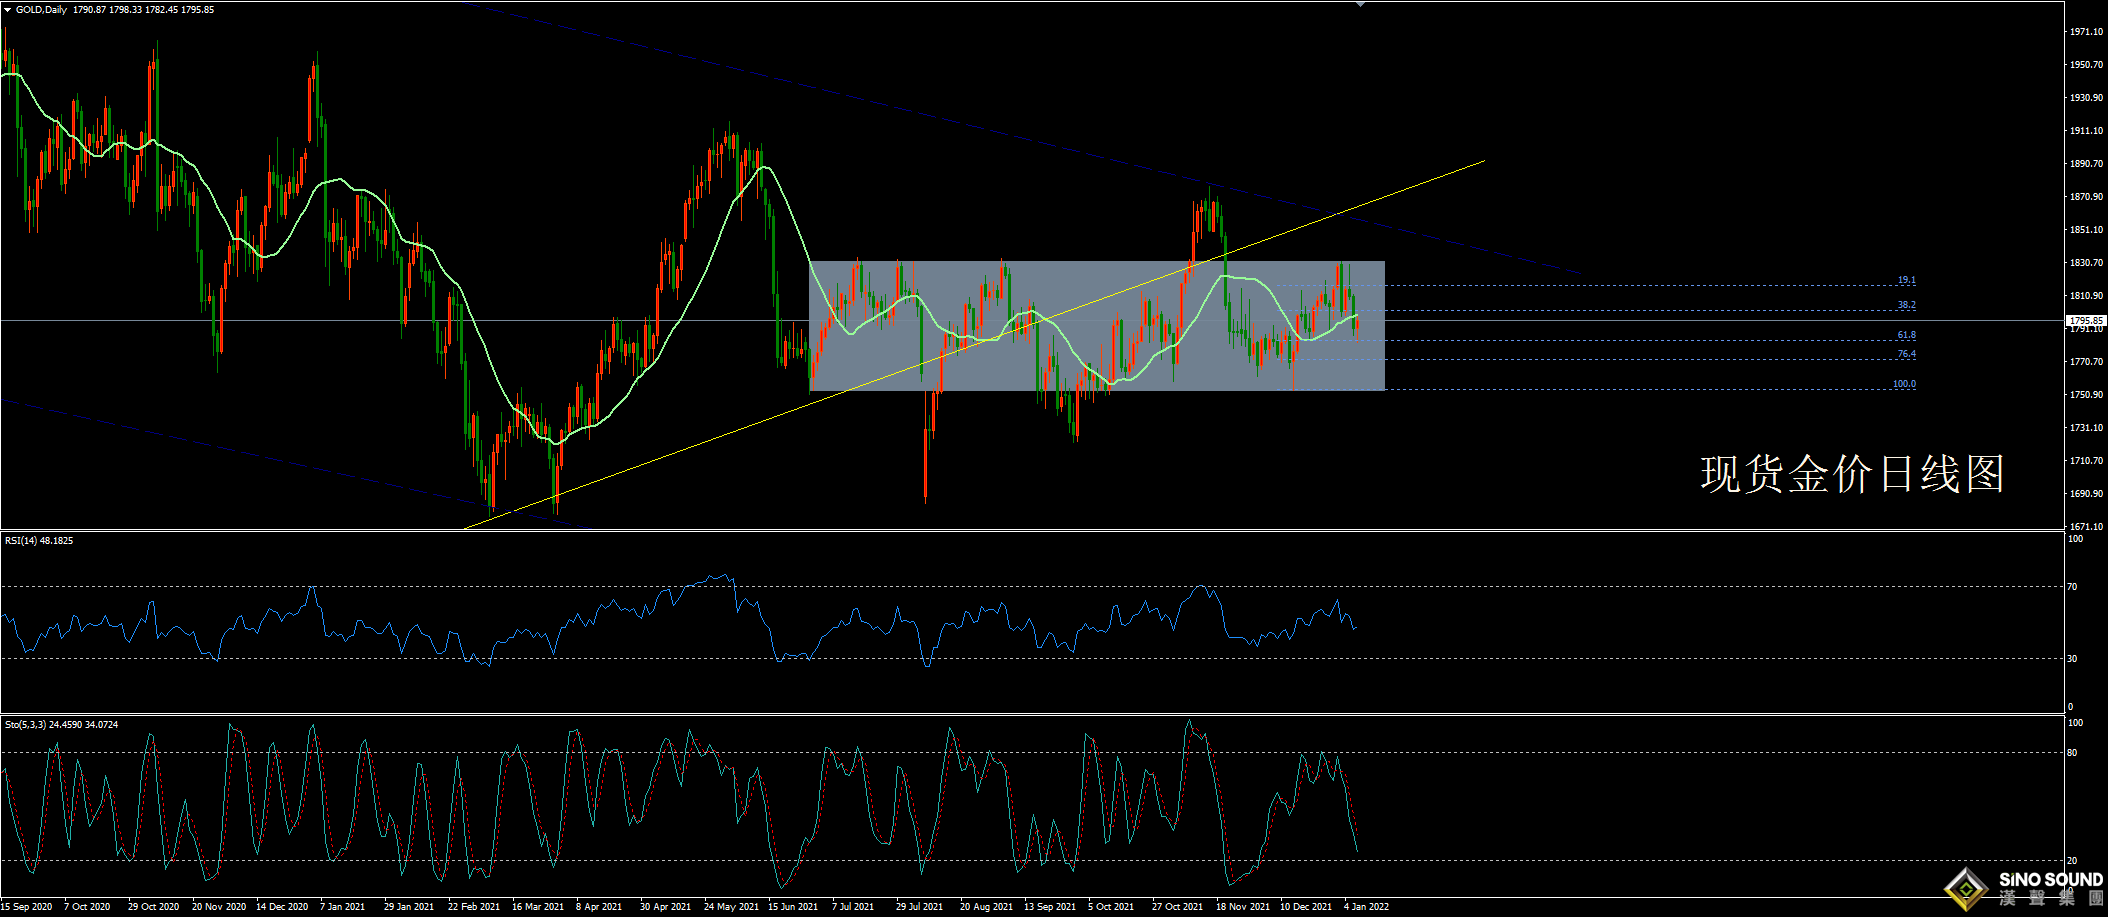This screenshot has height=917, width=2108.
Task: Click the 1950.70 price axis label
Action: click(2086, 65)
